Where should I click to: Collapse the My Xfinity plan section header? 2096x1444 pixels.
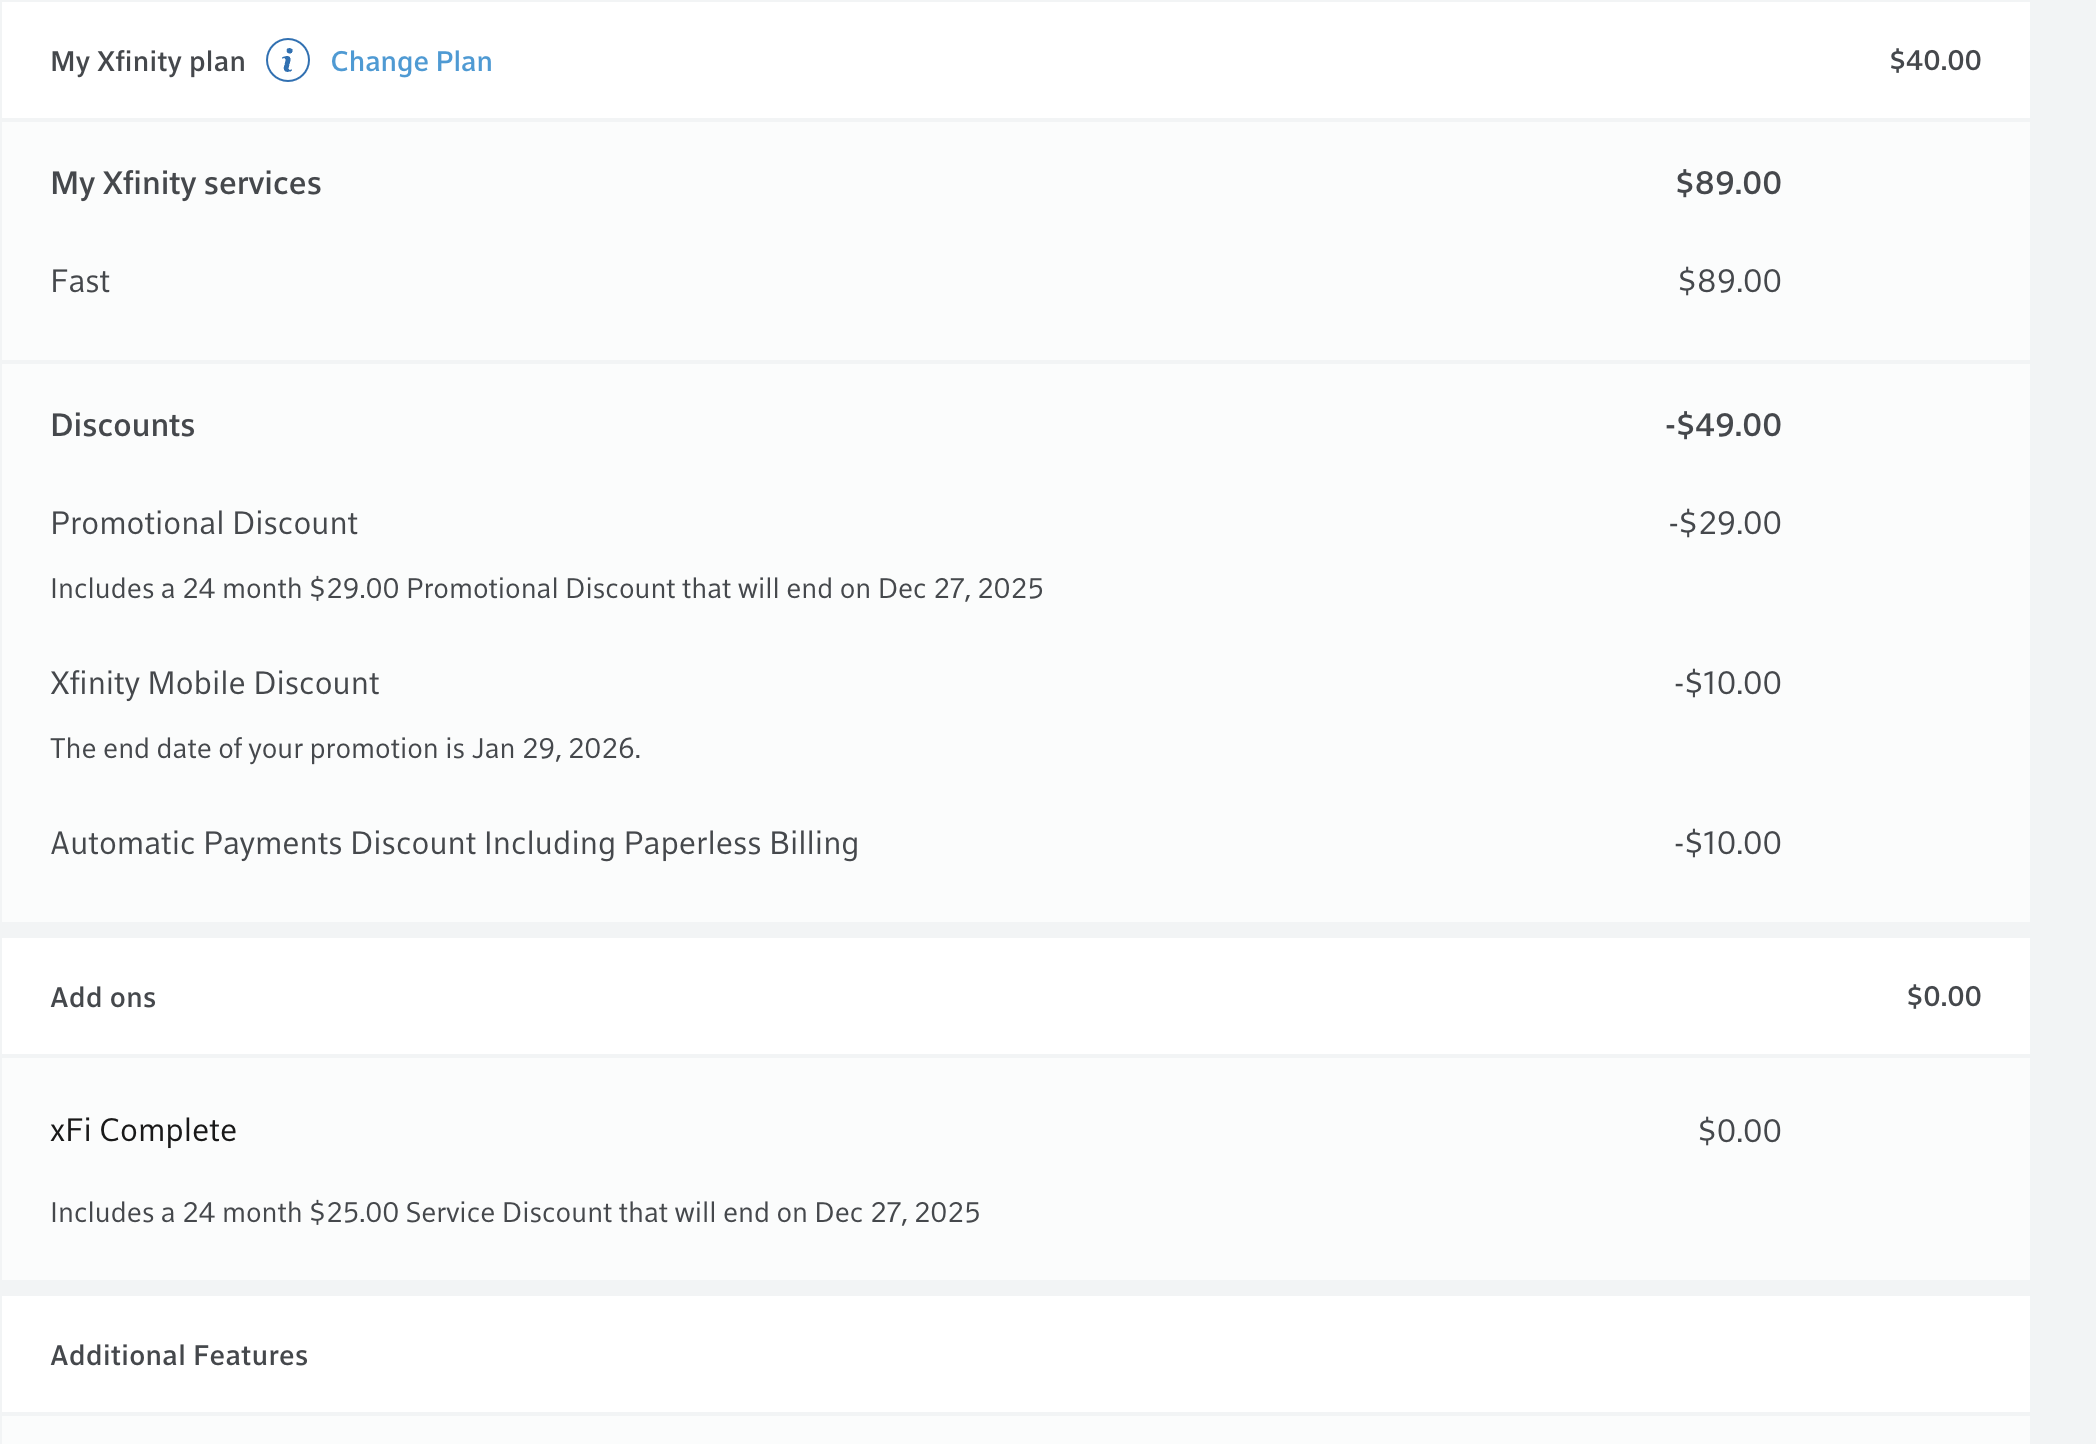[147, 62]
